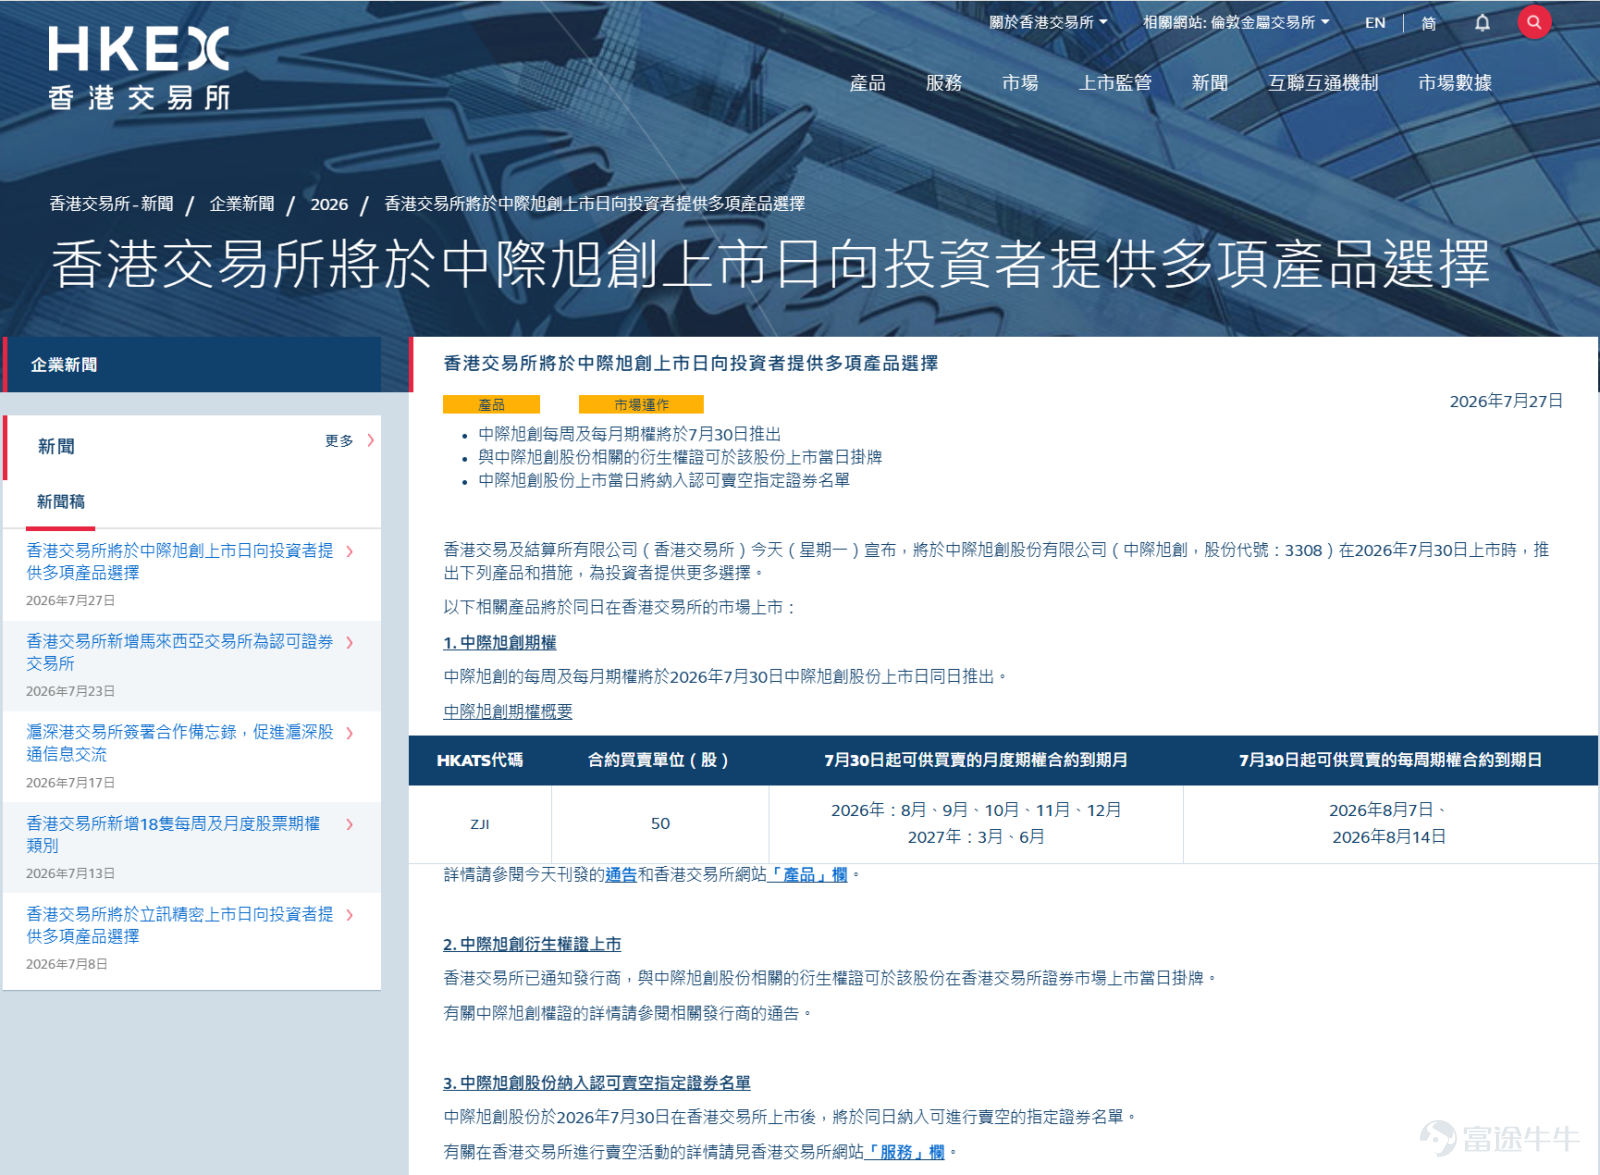Open 新聞 navigation menu

tap(1210, 83)
